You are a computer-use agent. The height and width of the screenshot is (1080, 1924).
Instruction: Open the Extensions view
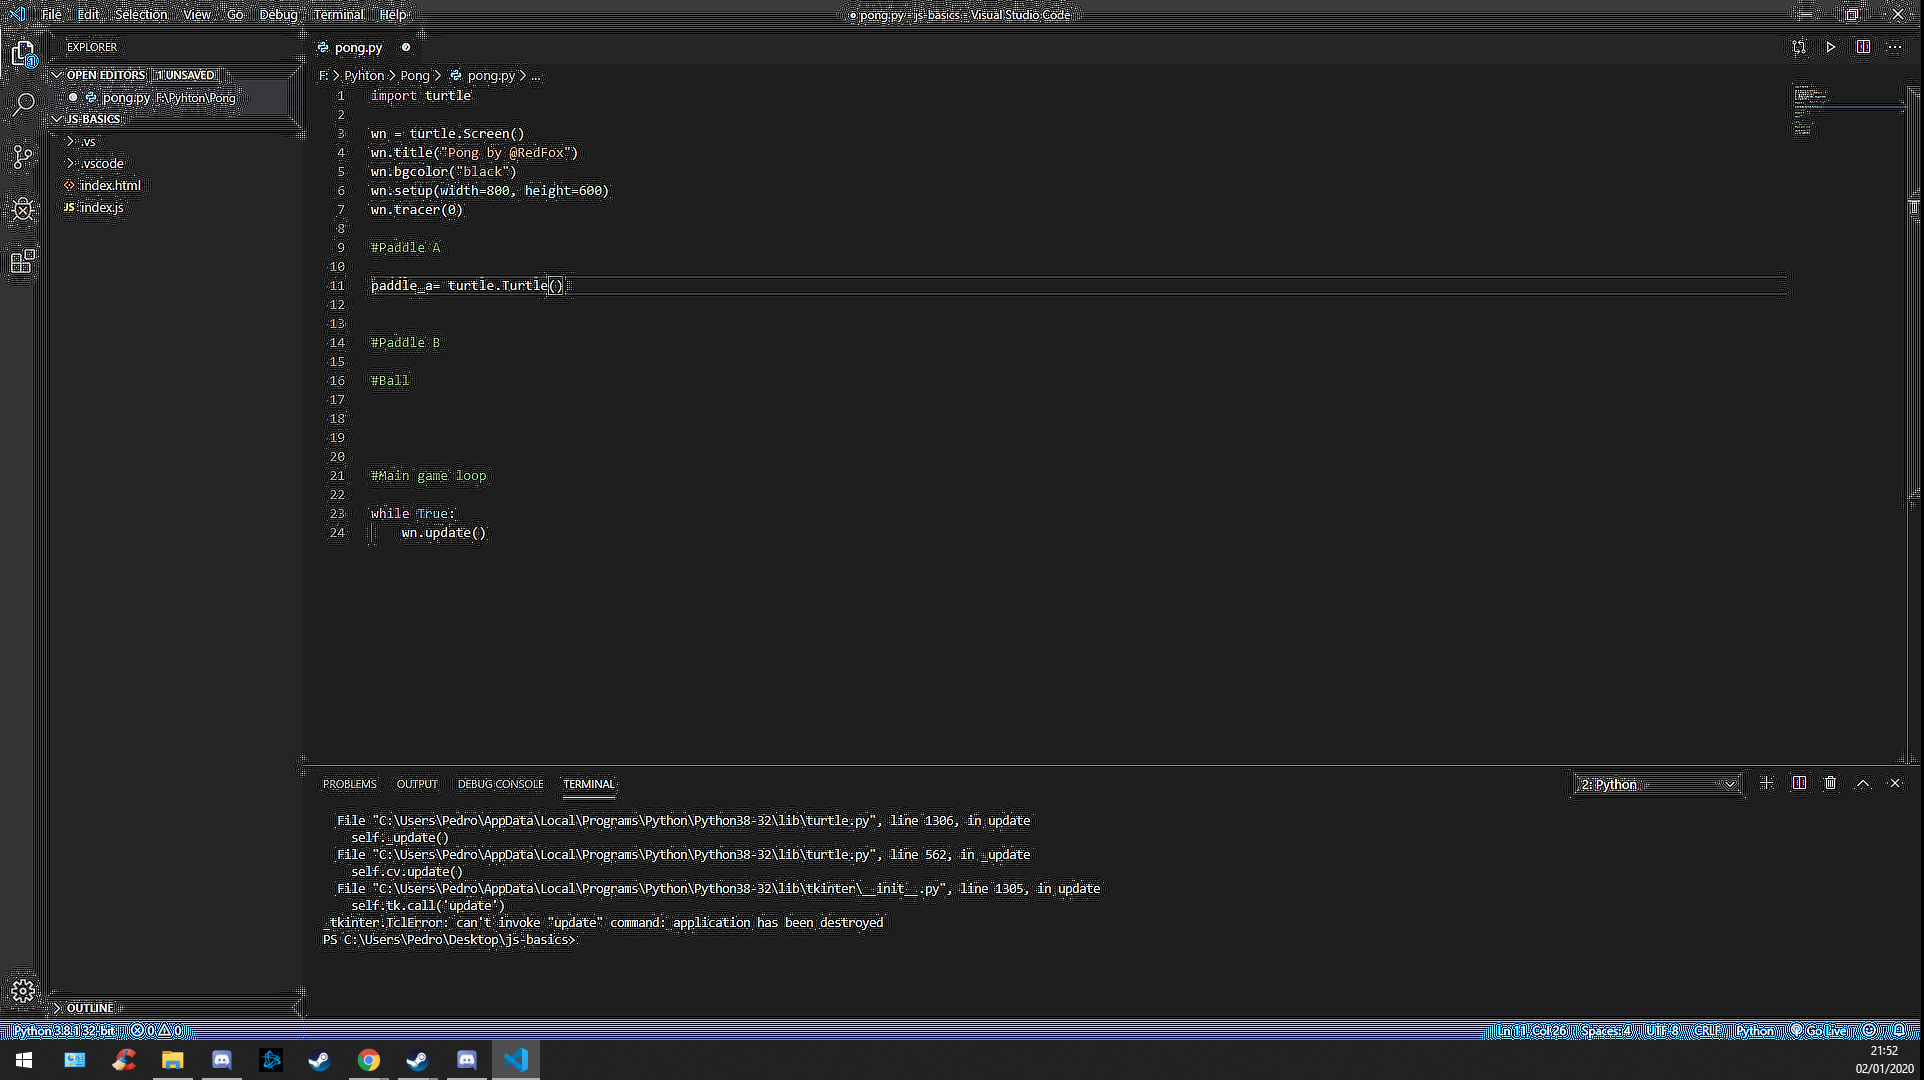click(x=23, y=262)
